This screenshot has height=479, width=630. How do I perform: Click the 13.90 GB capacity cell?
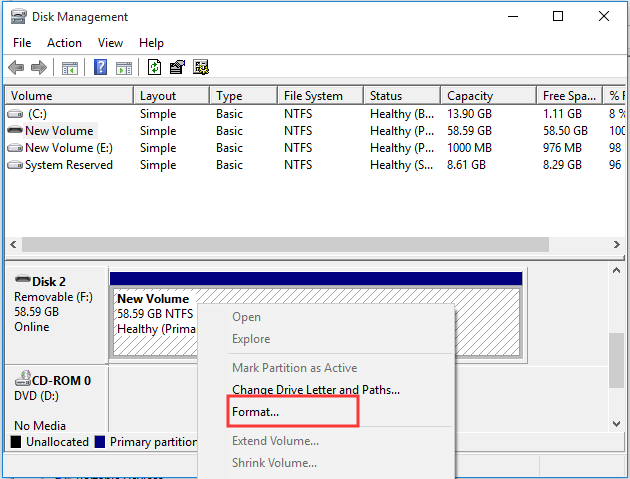469,114
